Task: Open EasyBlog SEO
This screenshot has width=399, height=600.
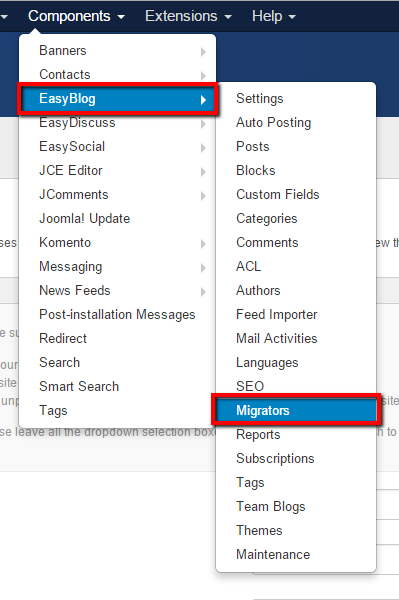Action: click(x=296, y=386)
